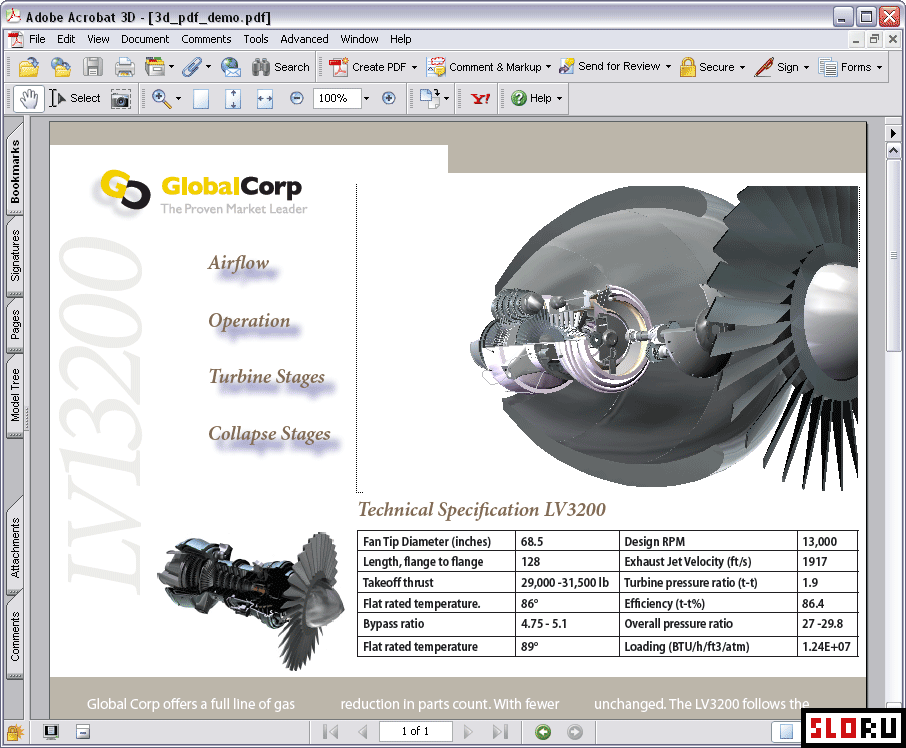Screen dimensions: 906x748
Task: Click the Operation link in the document
Action: coord(249,321)
